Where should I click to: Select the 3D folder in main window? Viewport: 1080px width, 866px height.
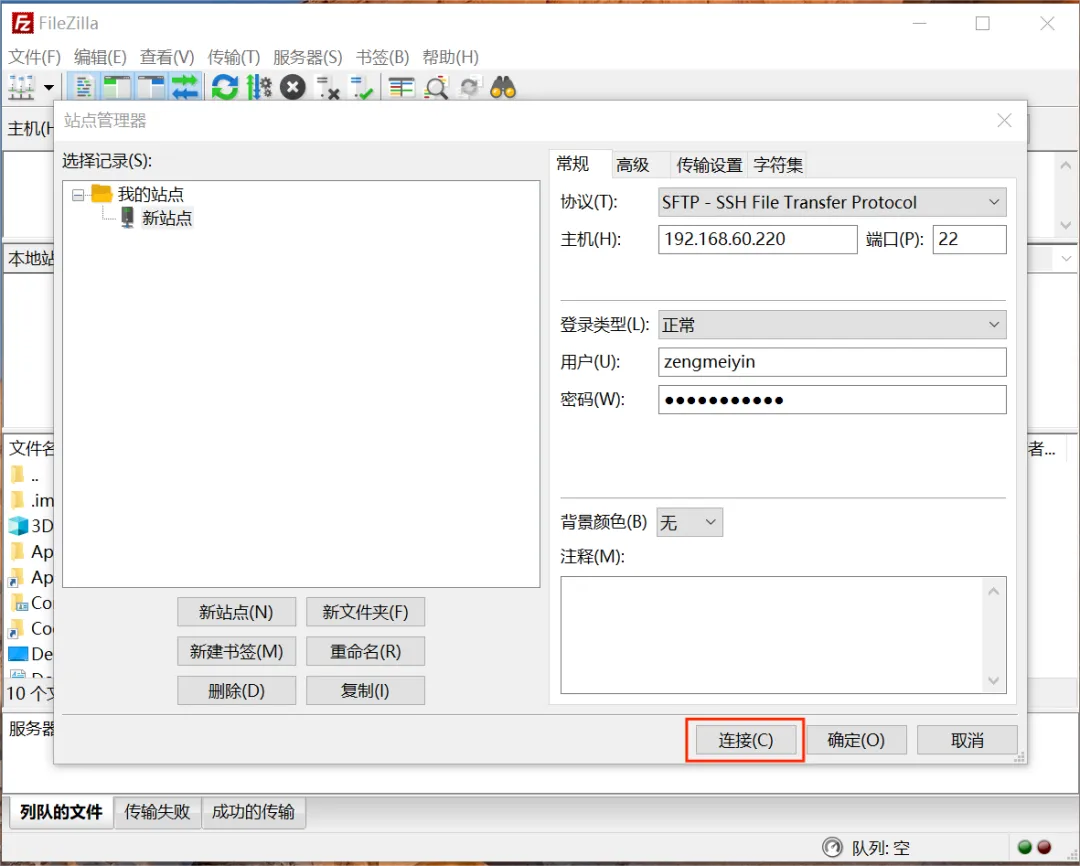point(30,526)
